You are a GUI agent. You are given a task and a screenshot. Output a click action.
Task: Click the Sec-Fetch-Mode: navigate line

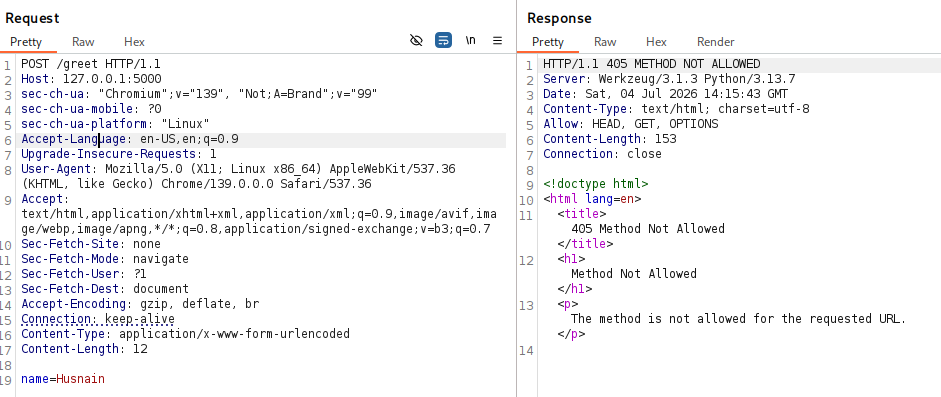pyautogui.click(x=104, y=259)
